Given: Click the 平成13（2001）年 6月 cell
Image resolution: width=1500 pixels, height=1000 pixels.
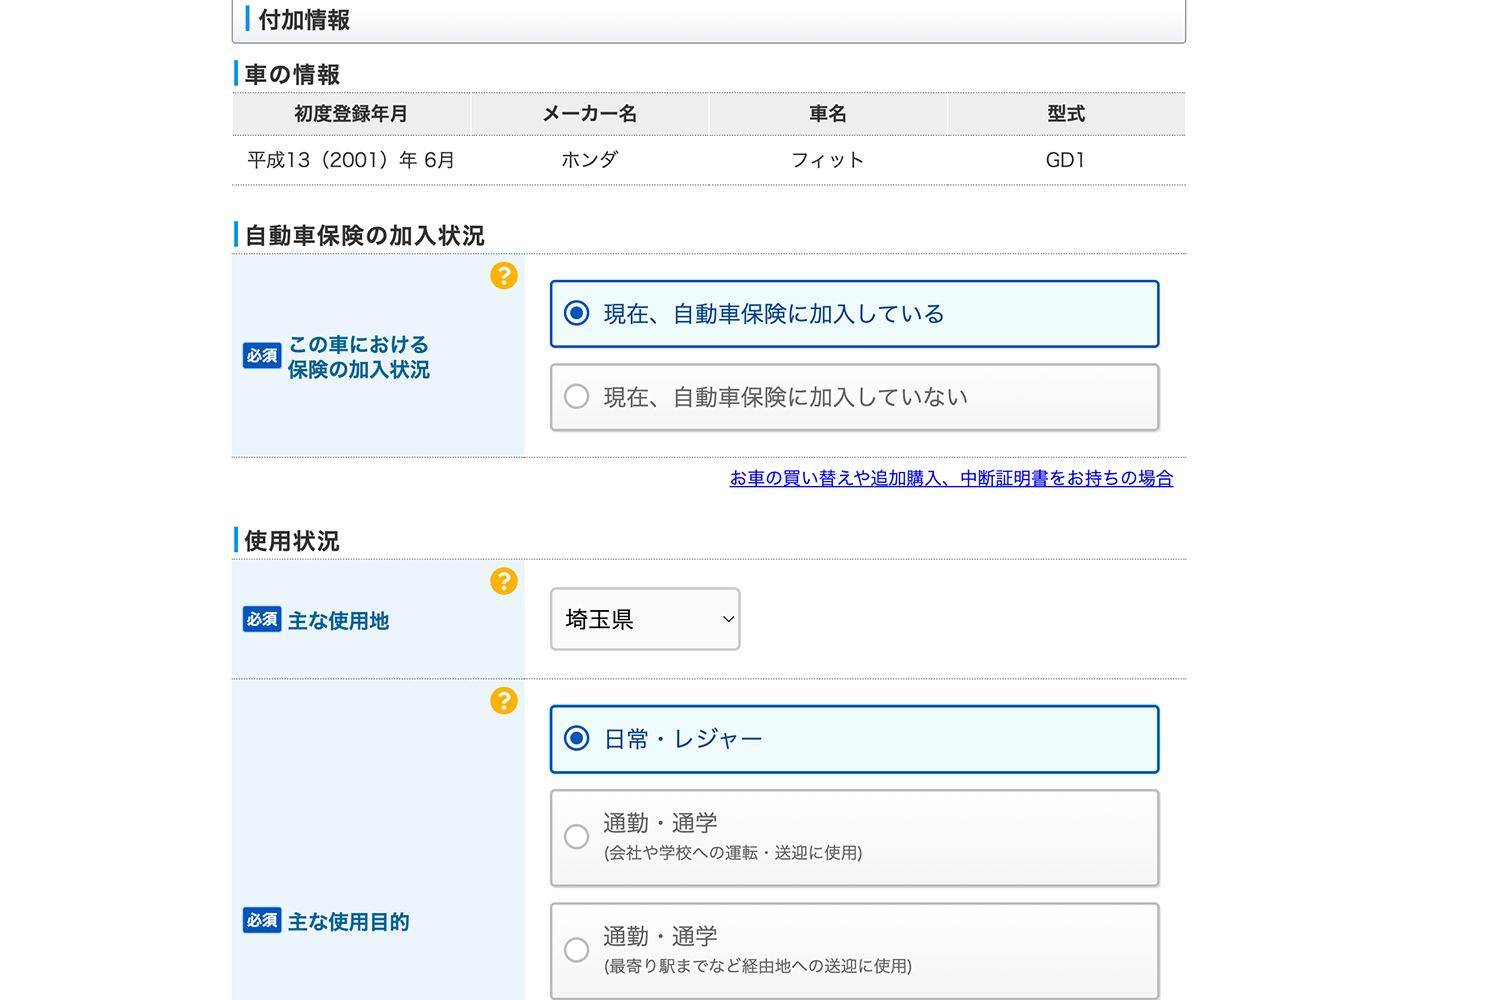Looking at the screenshot, I should pyautogui.click(x=351, y=160).
